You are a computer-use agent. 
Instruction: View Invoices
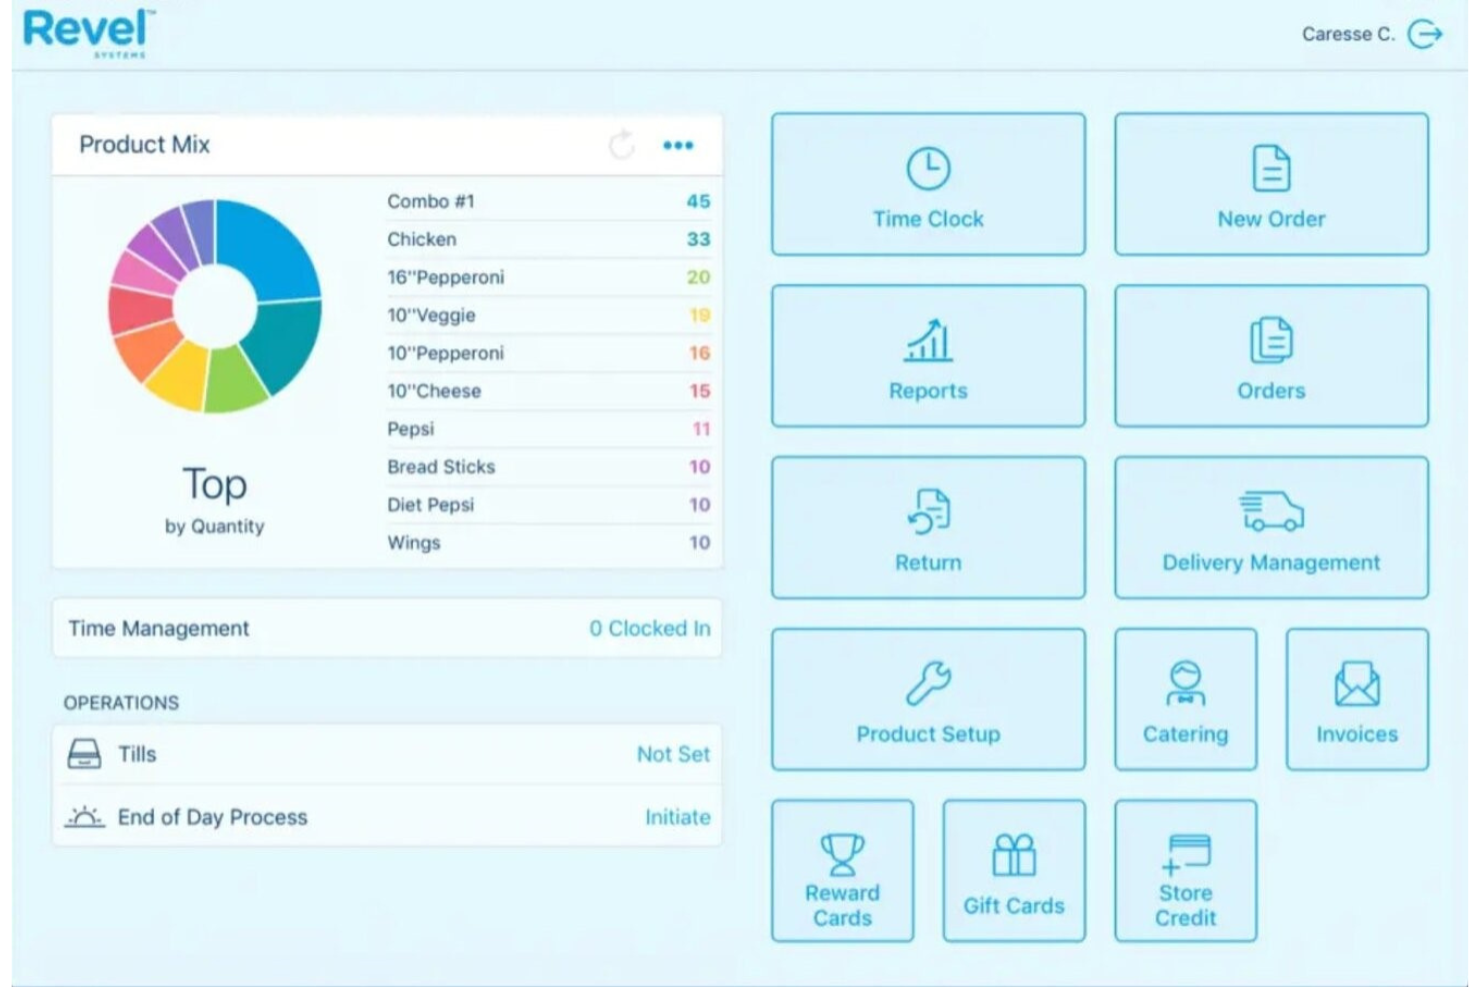pos(1355,699)
